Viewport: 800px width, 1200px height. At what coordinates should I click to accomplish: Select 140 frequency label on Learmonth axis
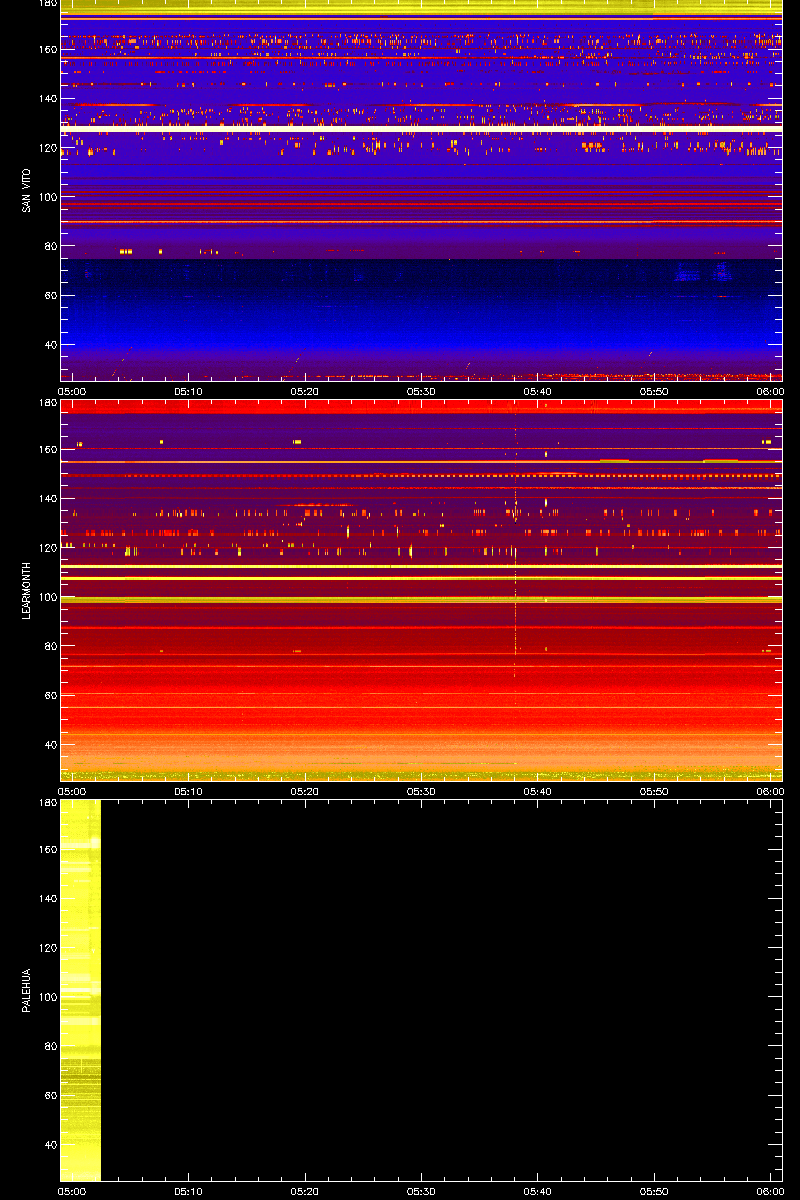point(46,498)
